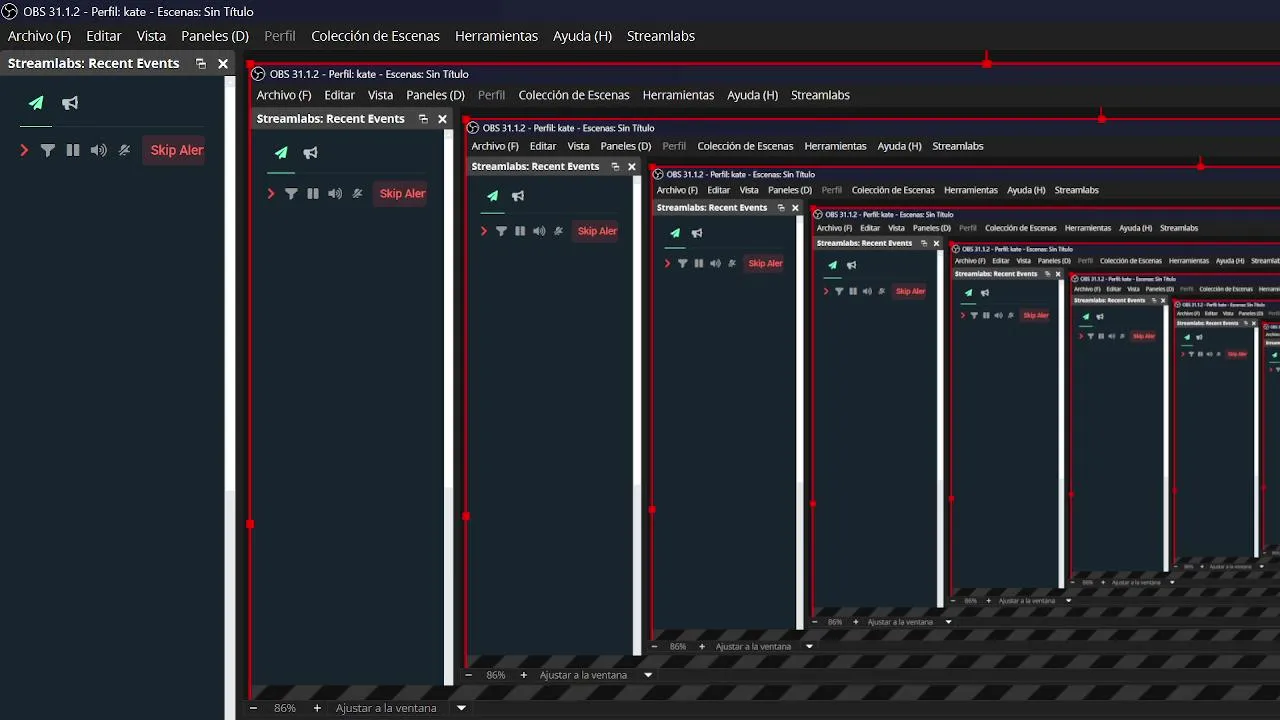Open the Archivo (F) menu
The image size is (1280, 720).
(40, 36)
